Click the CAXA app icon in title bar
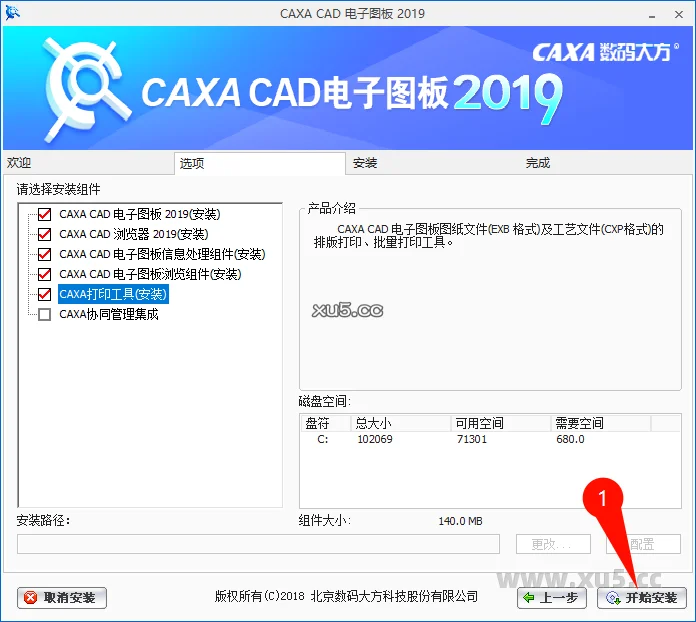696x622 pixels. [x=12, y=12]
